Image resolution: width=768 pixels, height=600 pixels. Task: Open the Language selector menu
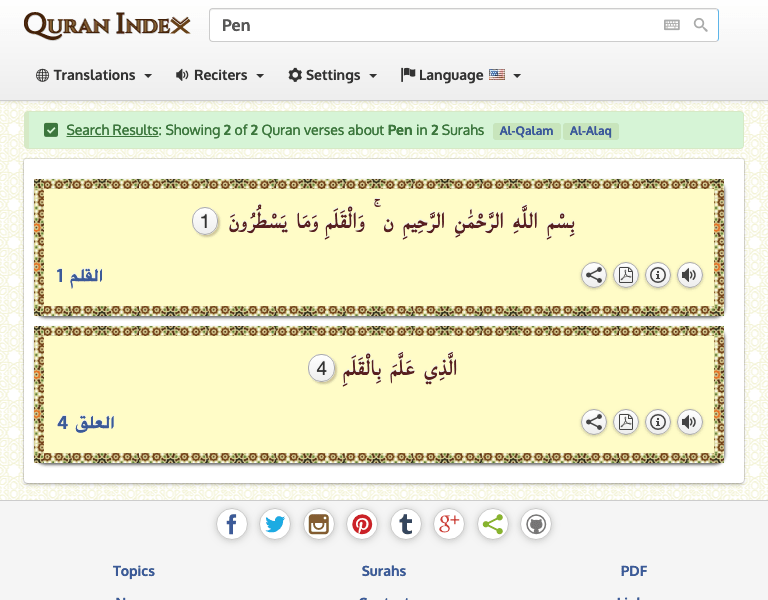[461, 75]
